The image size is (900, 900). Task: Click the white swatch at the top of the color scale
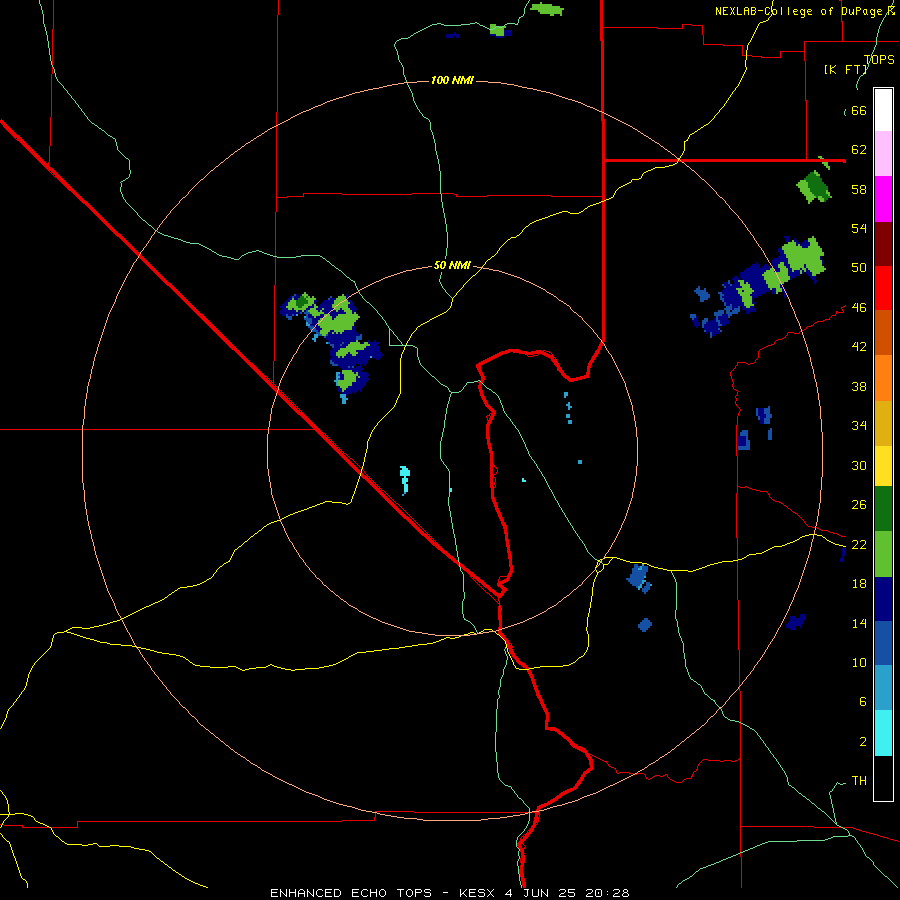[883, 110]
